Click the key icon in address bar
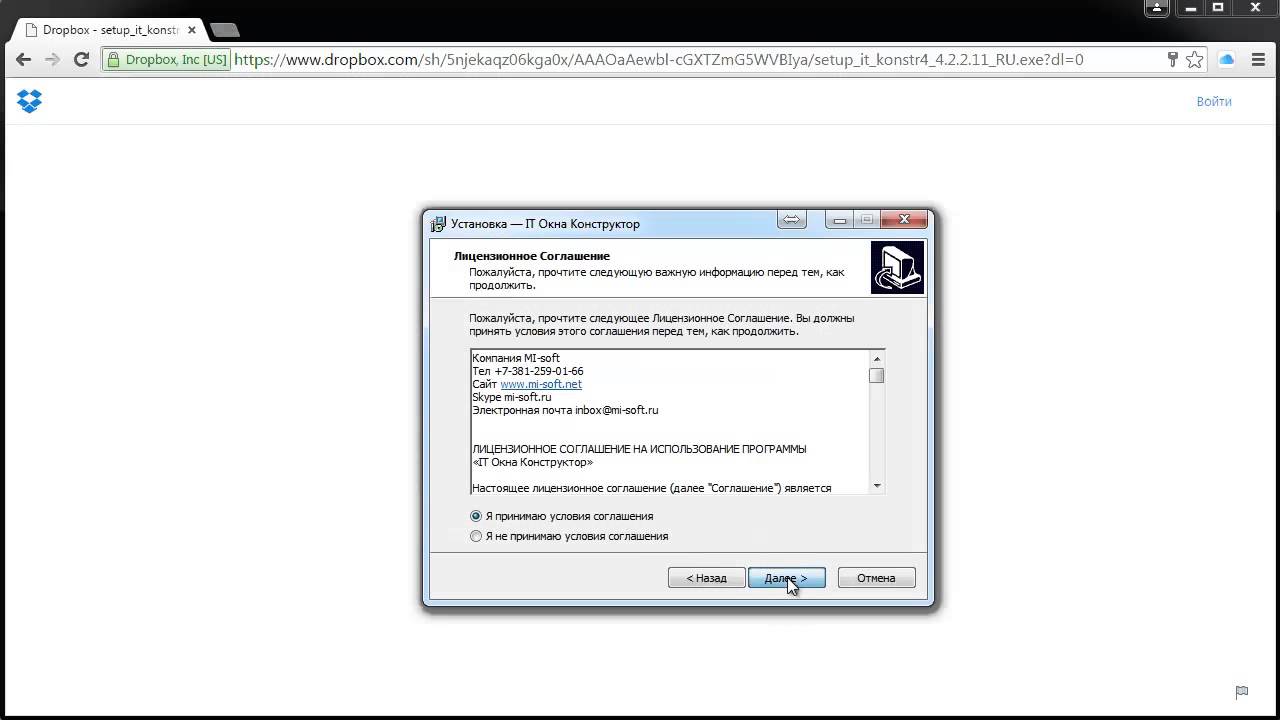 pos(1173,60)
